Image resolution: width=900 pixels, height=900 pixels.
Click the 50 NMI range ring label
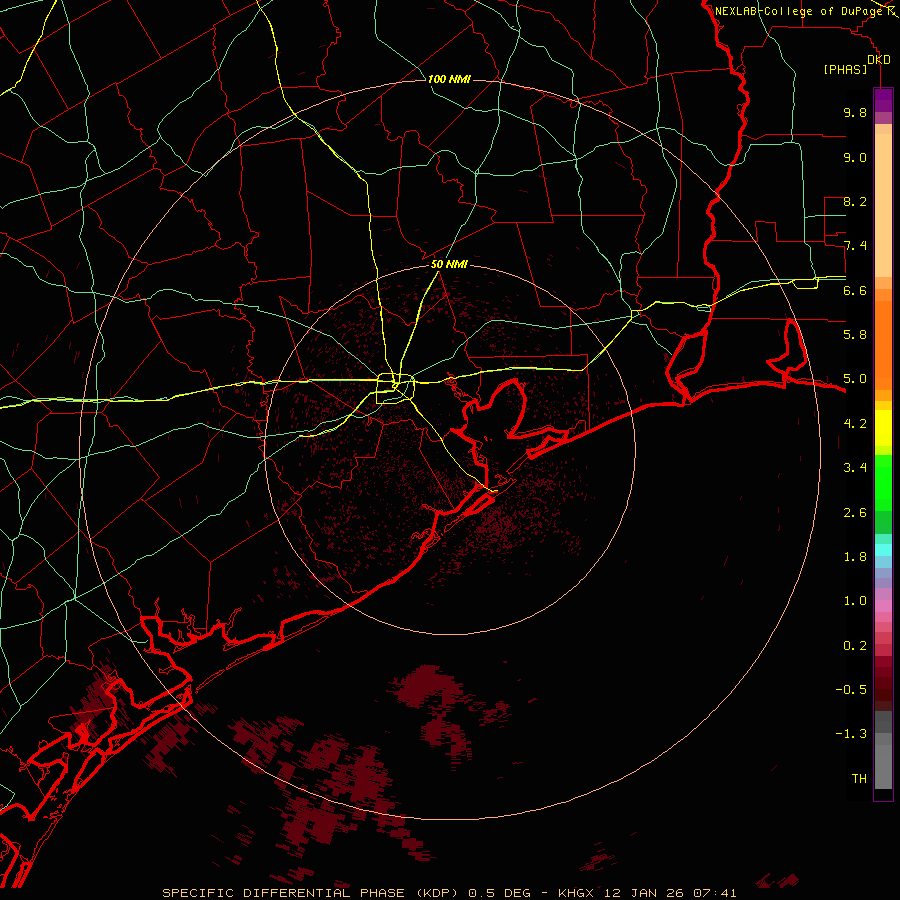(x=449, y=264)
